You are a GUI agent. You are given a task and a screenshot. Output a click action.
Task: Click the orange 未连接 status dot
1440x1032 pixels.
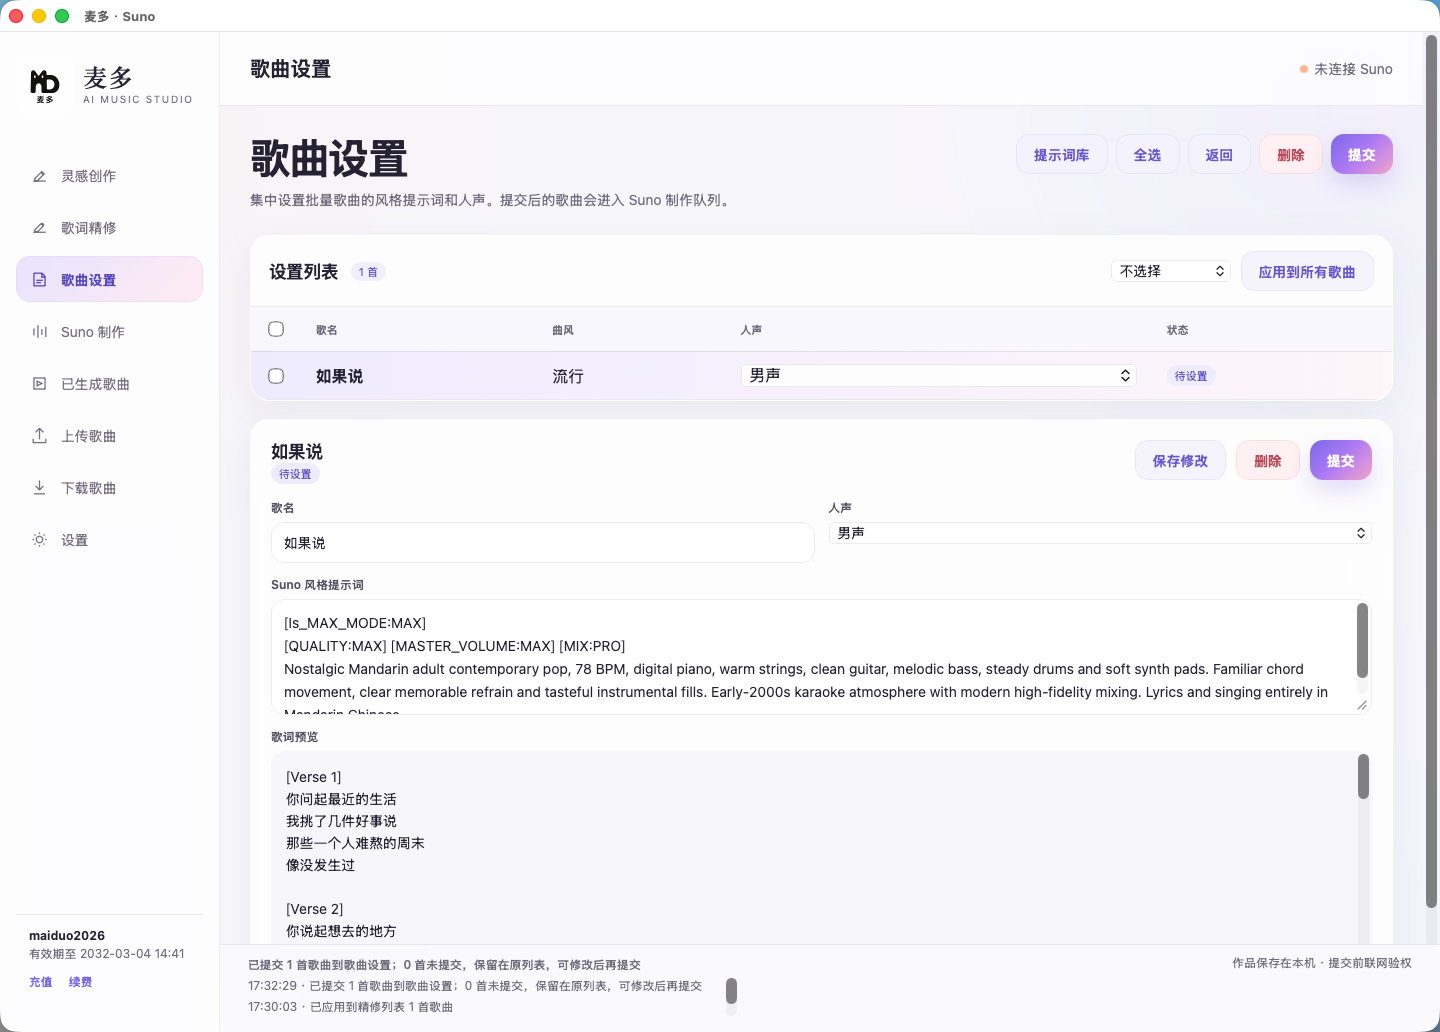click(1304, 69)
